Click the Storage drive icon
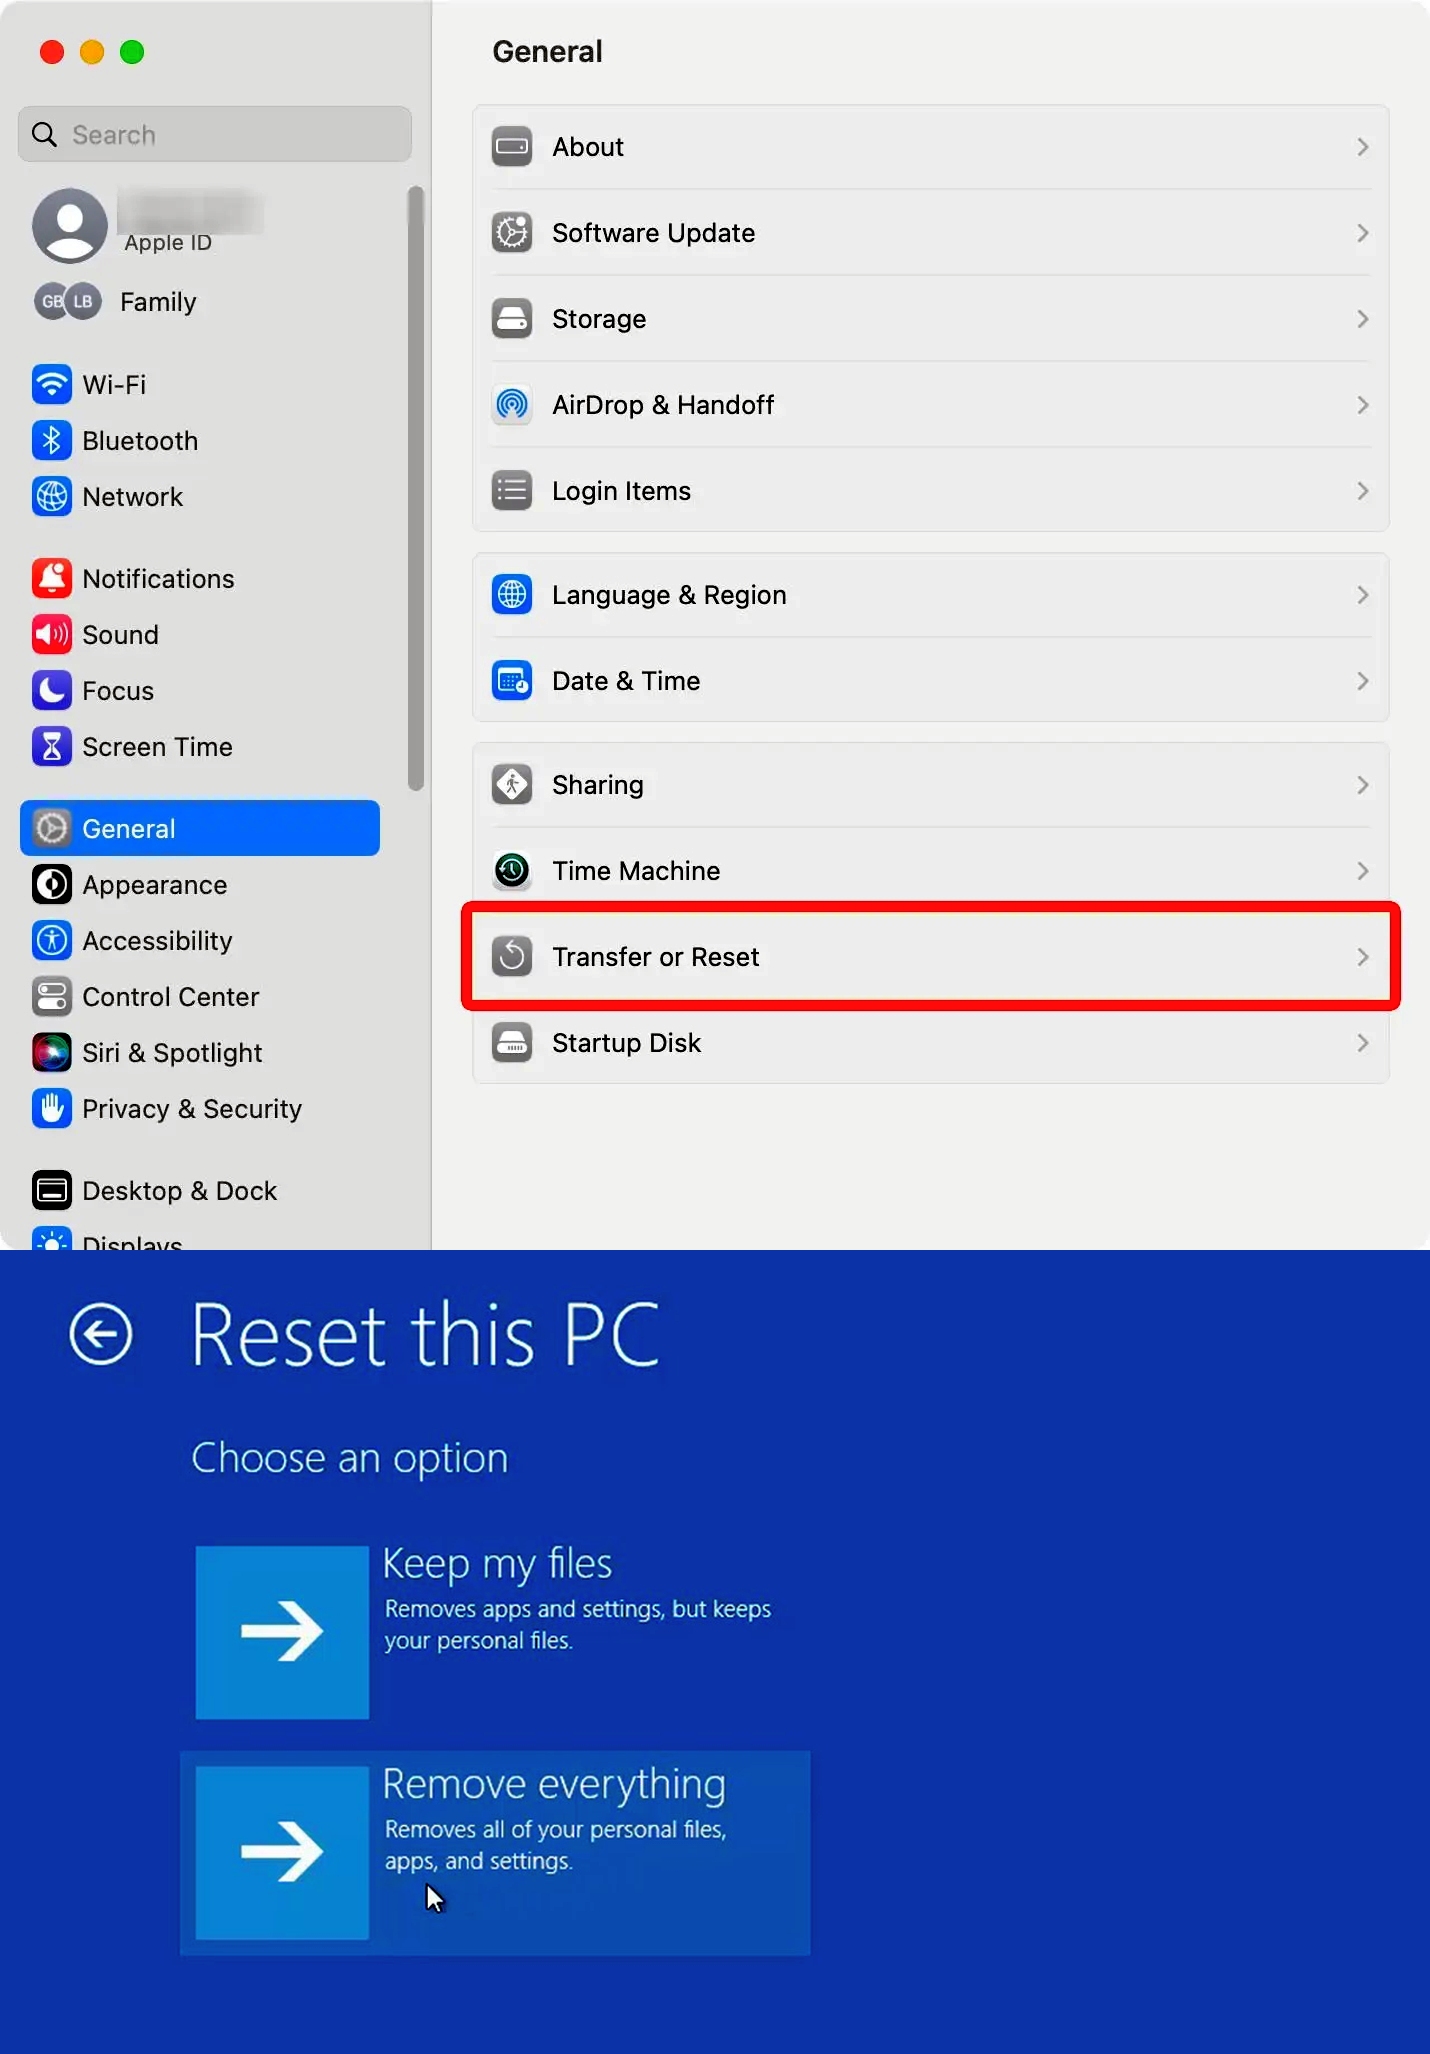Screen dimensions: 1430x2054 pos(512,319)
